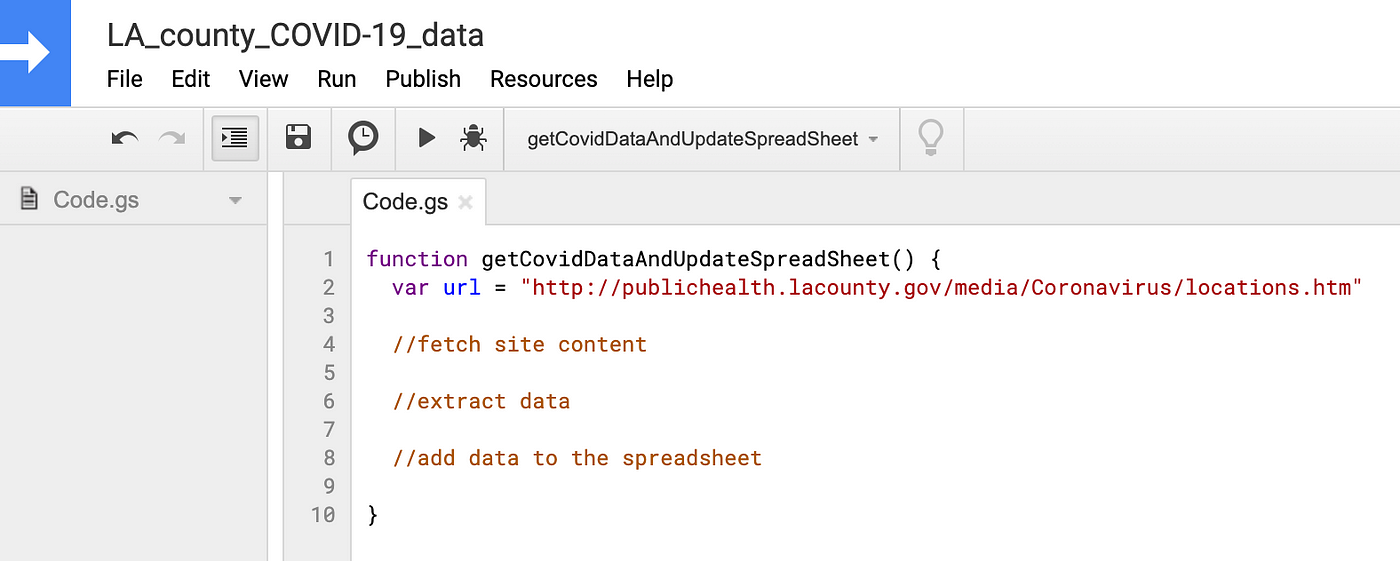Open the Publish menu

(x=423, y=79)
